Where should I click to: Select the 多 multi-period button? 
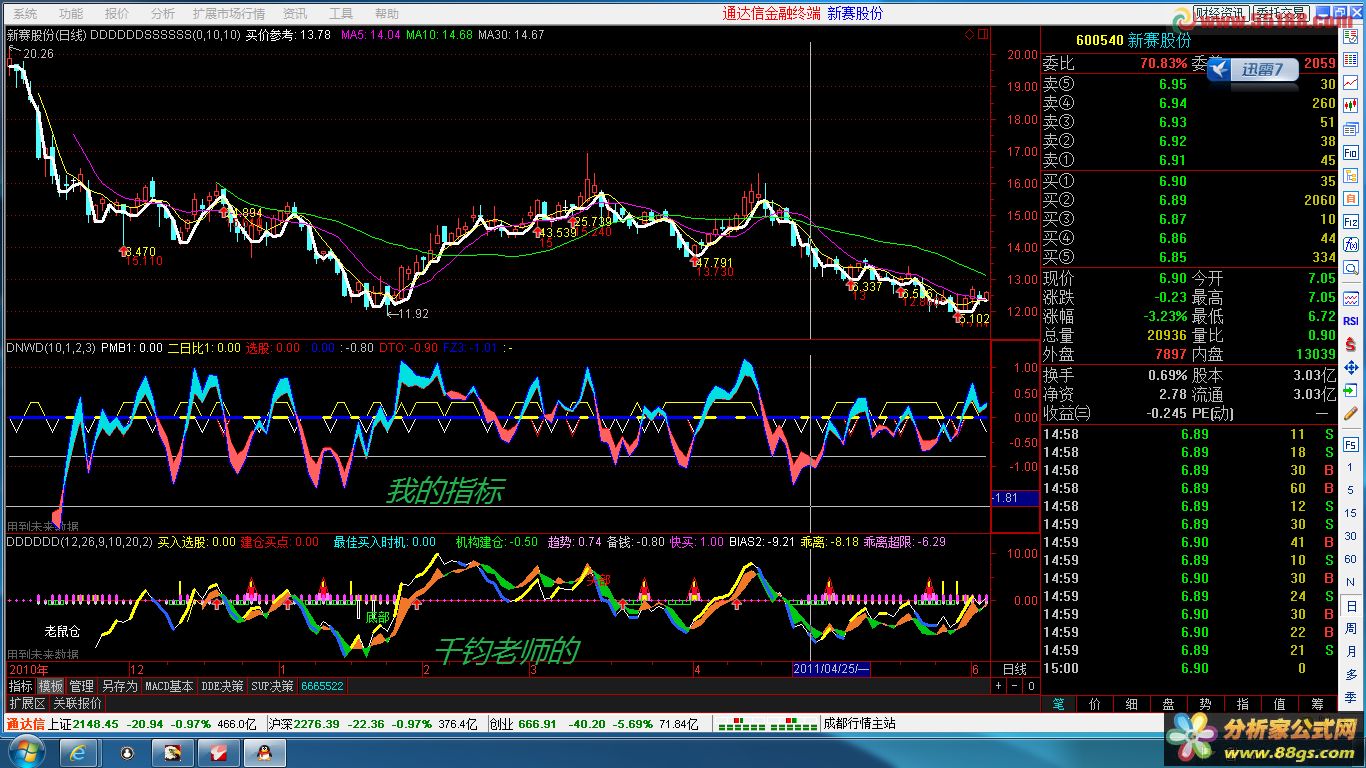[1351, 675]
